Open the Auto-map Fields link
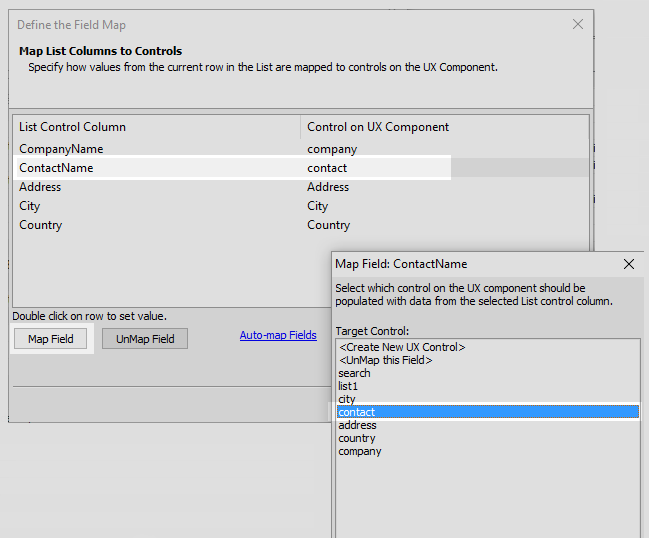Image resolution: width=649 pixels, height=538 pixels. [278, 335]
